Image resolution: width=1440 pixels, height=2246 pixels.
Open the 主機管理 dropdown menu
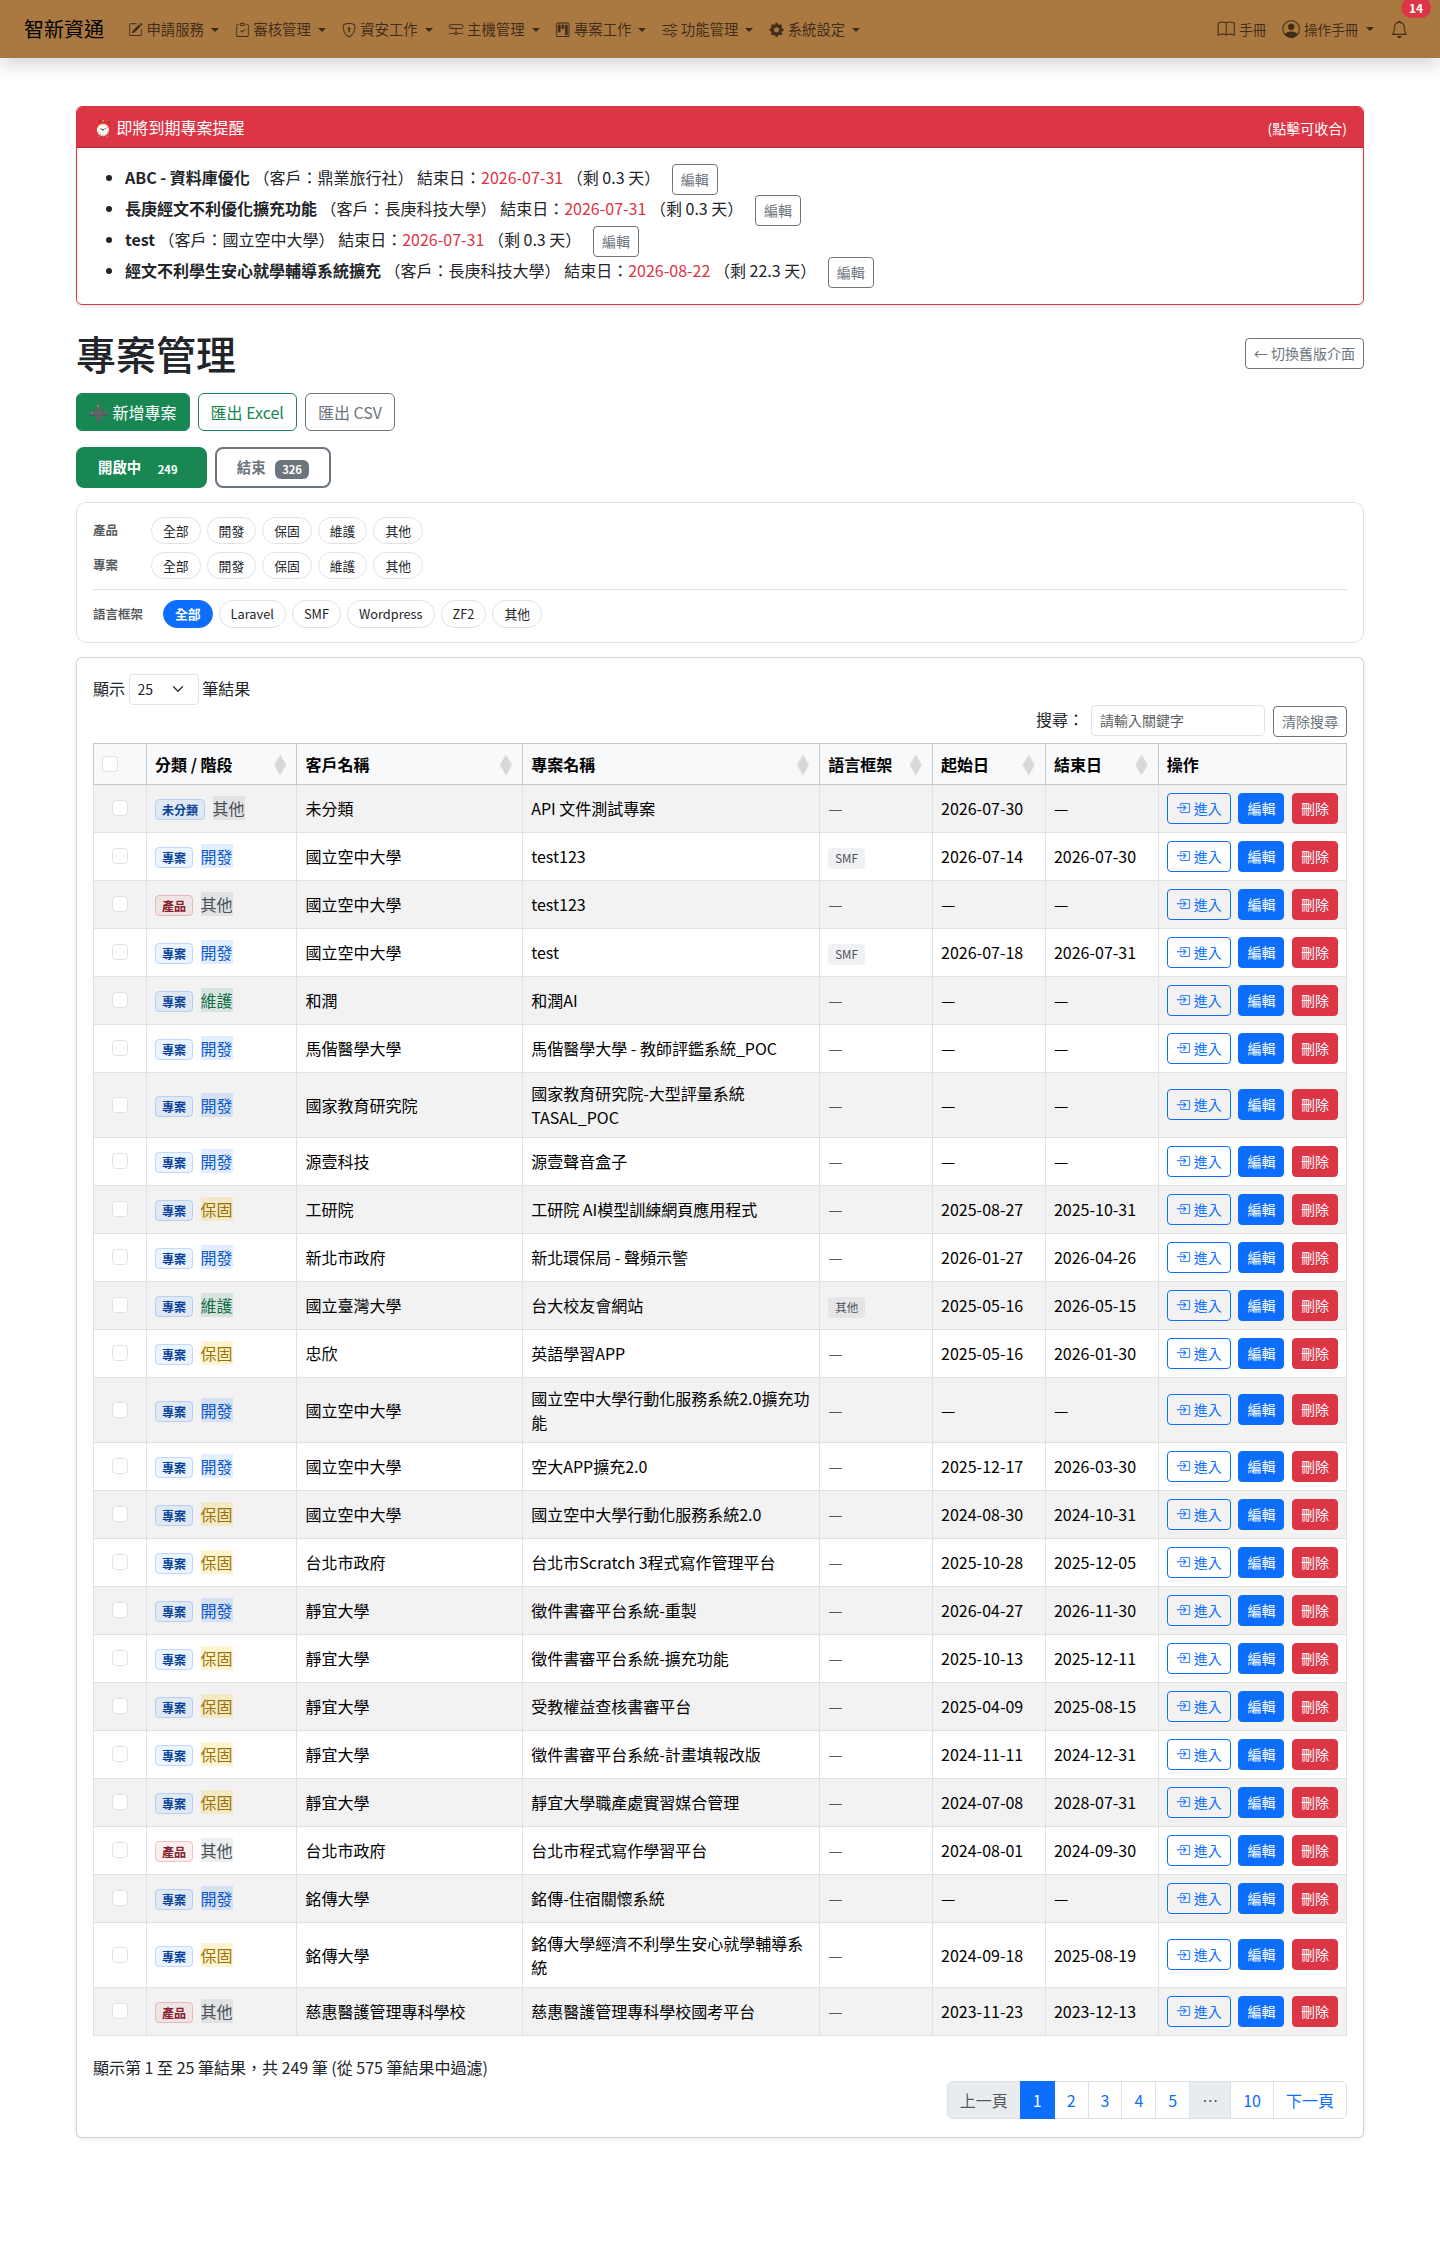(x=494, y=30)
